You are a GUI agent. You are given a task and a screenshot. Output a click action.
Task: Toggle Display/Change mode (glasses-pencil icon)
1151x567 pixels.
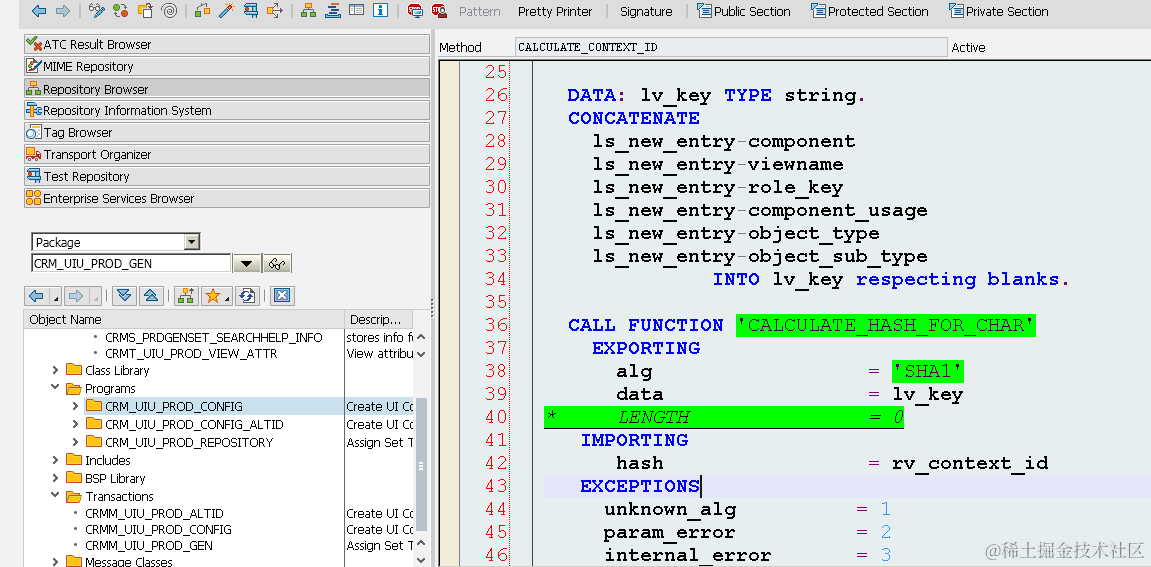pos(97,11)
